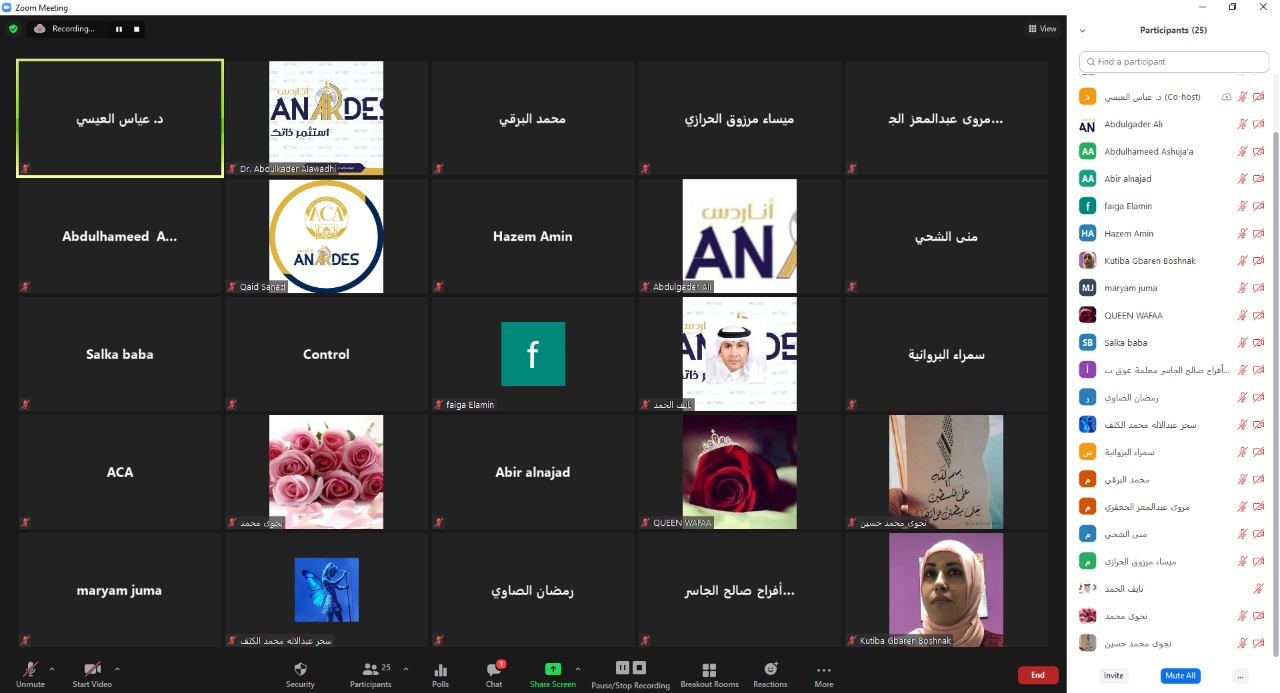
Task: Open Breakout Rooms
Action: (x=709, y=674)
